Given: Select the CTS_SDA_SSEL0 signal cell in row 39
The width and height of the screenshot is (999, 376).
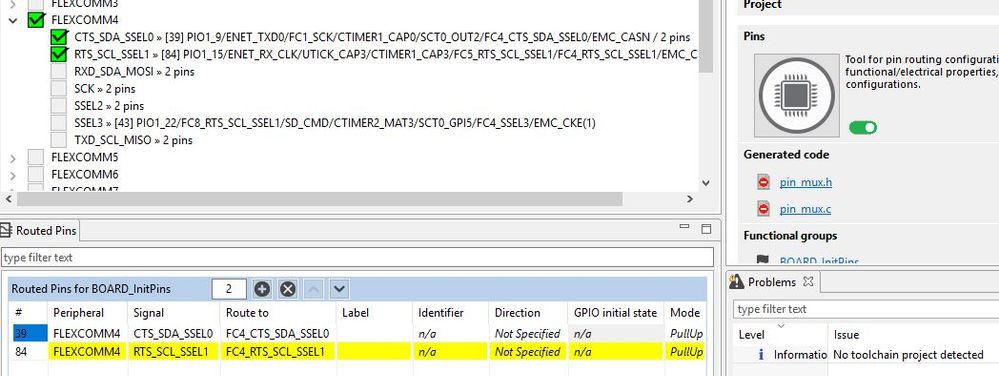Looking at the screenshot, I should coord(173,333).
